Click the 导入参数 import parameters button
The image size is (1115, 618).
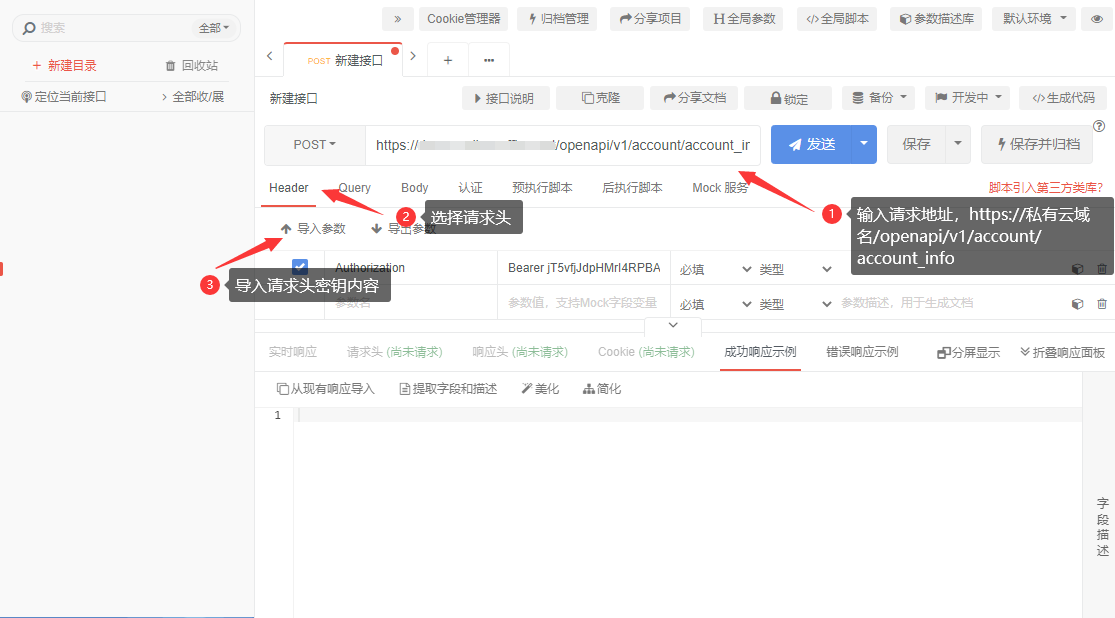click(312, 229)
